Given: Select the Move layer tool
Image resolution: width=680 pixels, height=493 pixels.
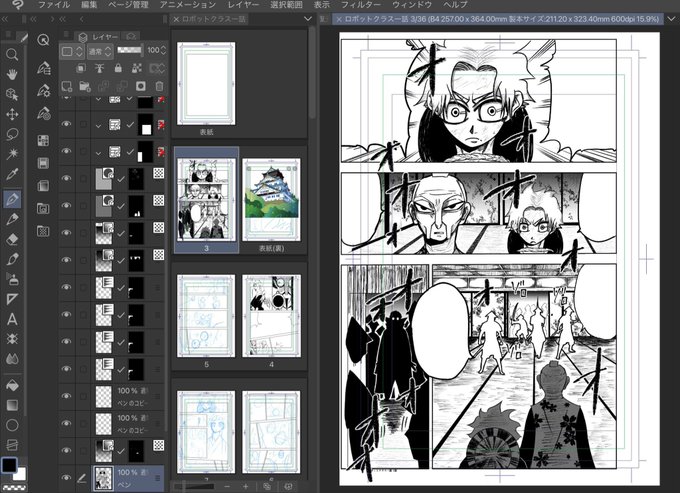Looking at the screenshot, I should click(x=12, y=114).
